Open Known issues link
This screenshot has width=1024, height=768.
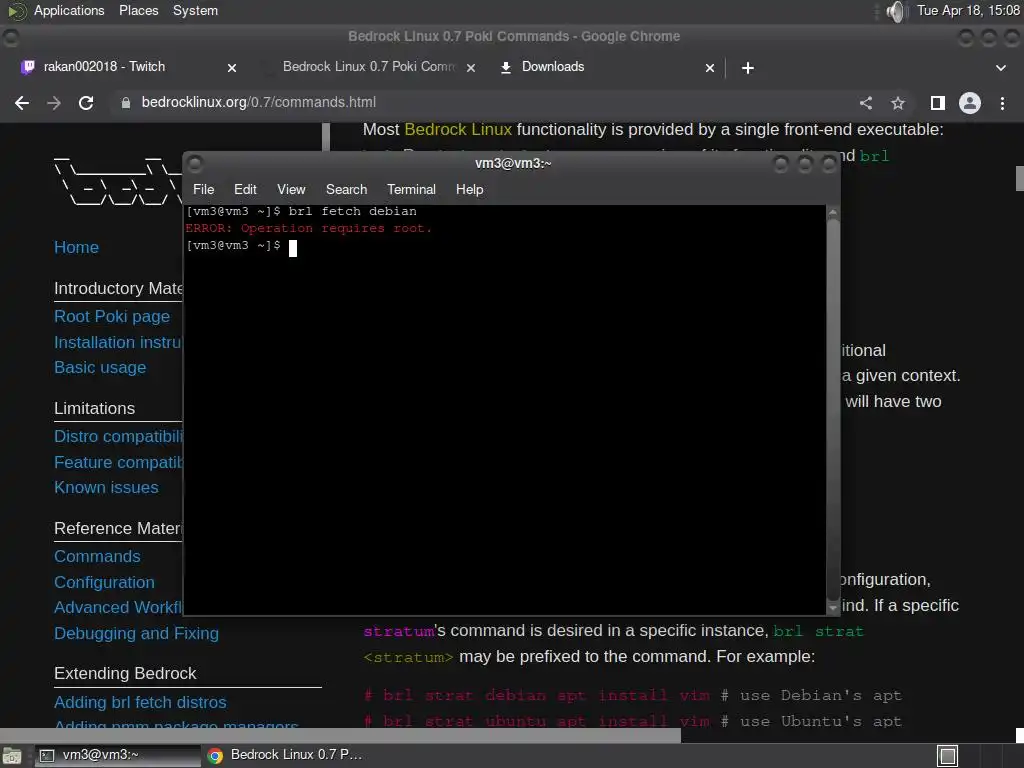point(106,488)
